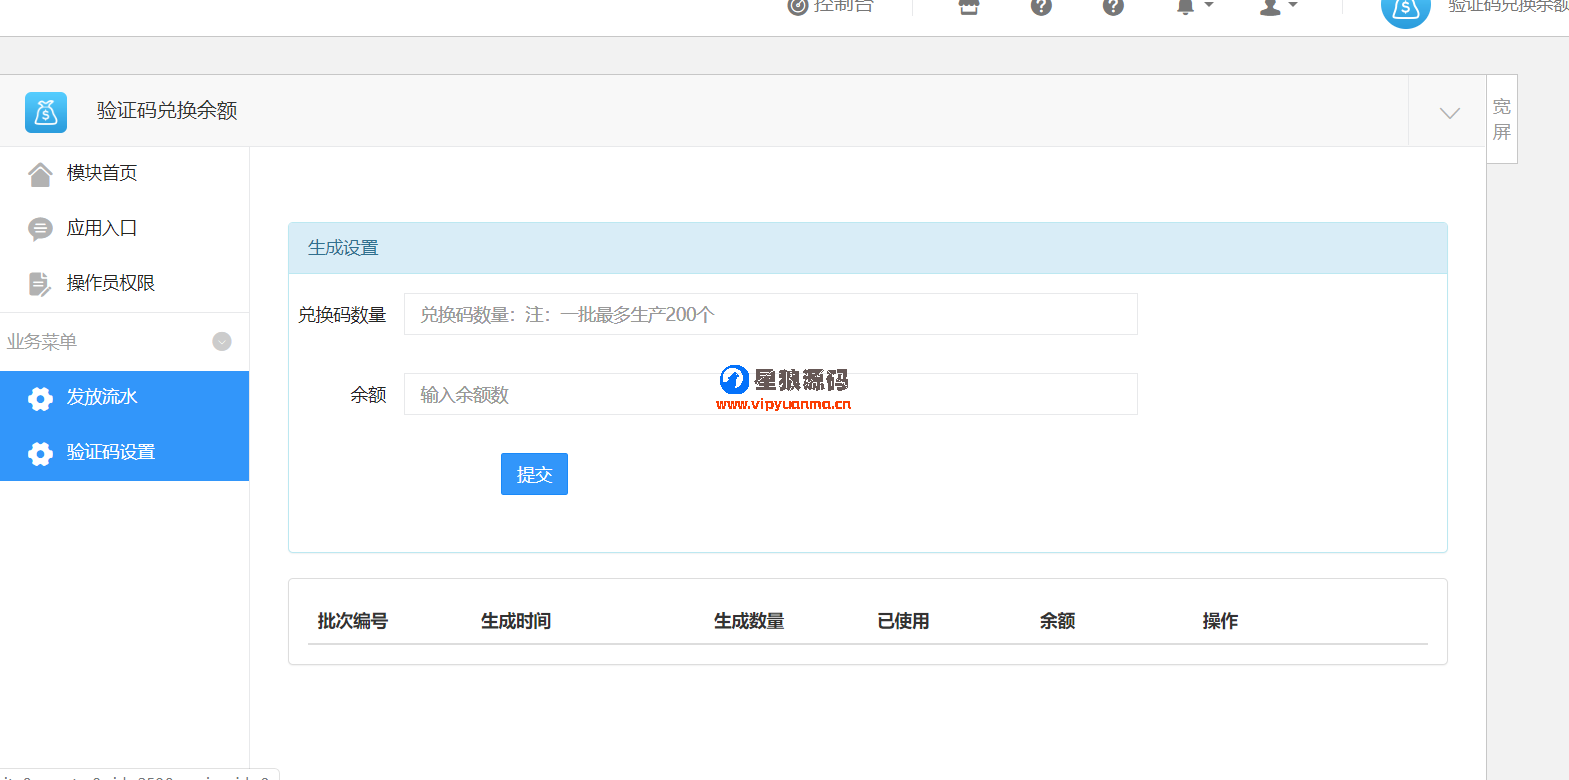This screenshot has width=1569, height=780.
Task: Click the 生成时间 column header
Action: (516, 621)
